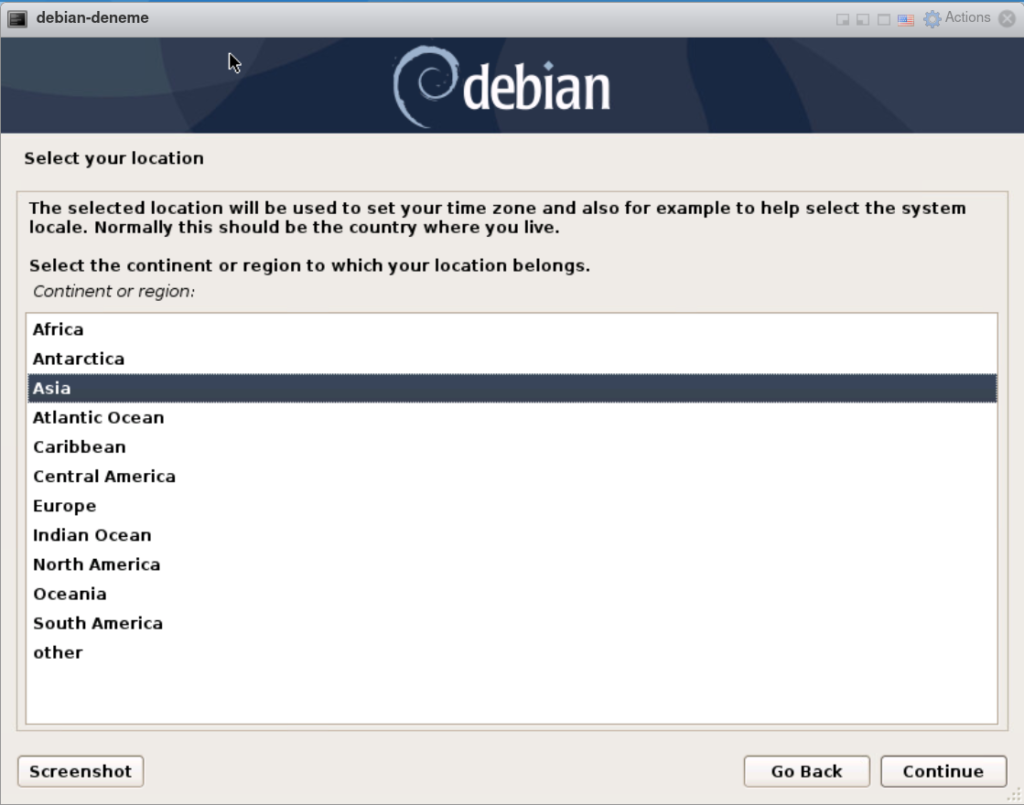The height and width of the screenshot is (805, 1024).
Task: Select the highlighted Asia entry
Action: click(512, 388)
